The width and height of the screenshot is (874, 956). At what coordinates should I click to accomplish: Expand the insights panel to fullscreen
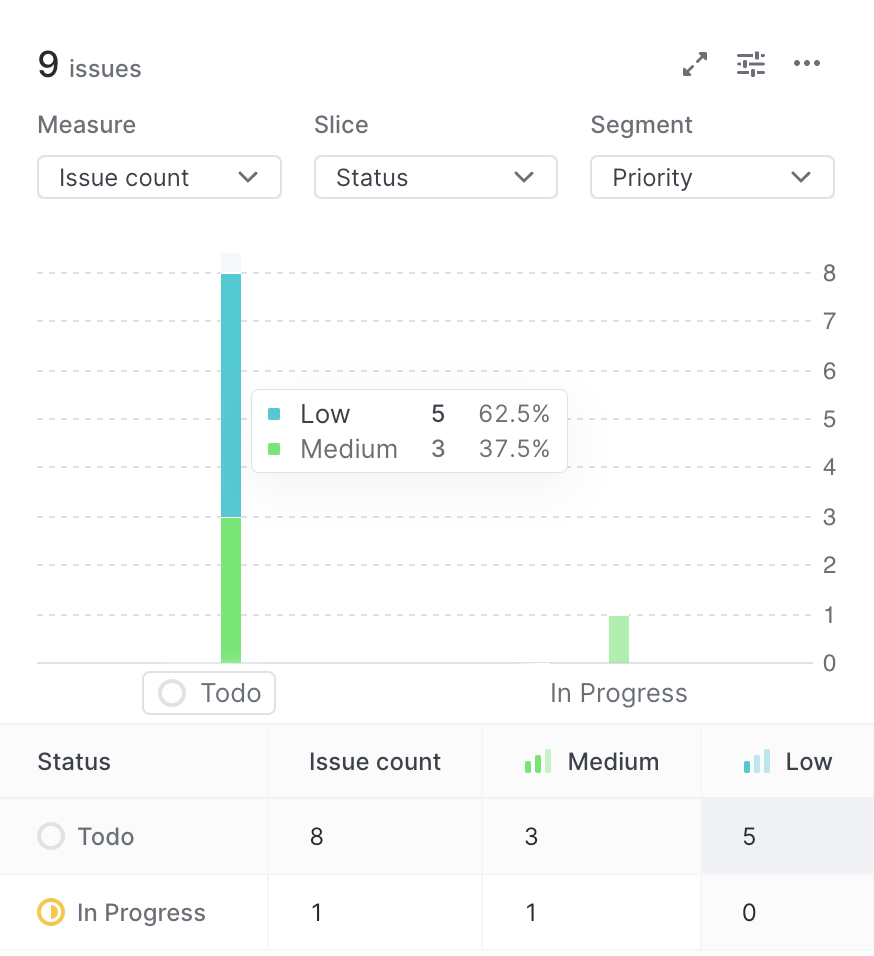click(695, 65)
